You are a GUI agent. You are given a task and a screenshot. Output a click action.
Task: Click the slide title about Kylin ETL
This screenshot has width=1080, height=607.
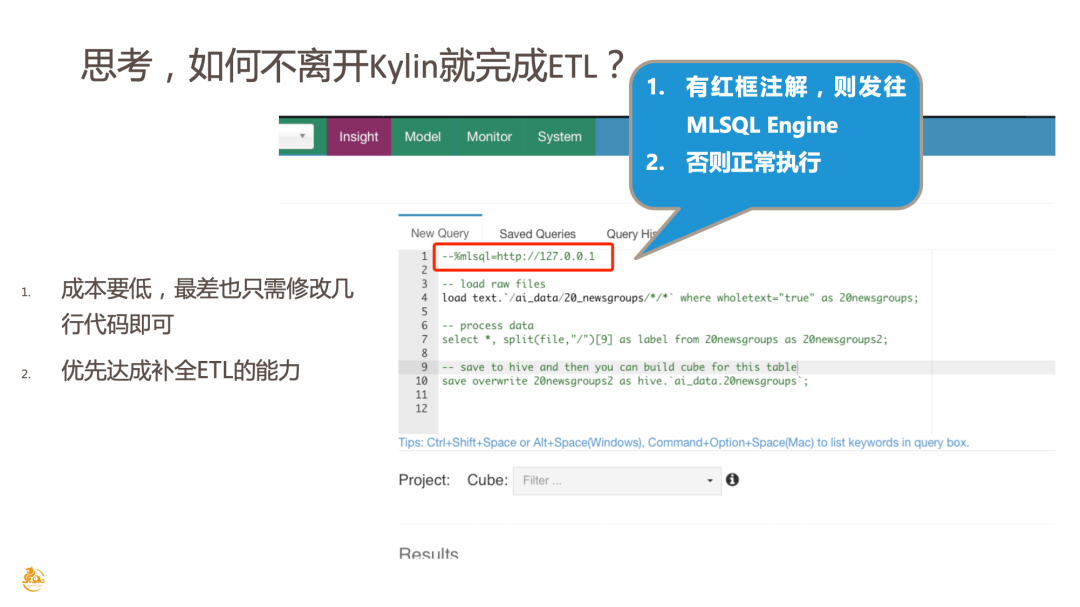click(x=352, y=65)
